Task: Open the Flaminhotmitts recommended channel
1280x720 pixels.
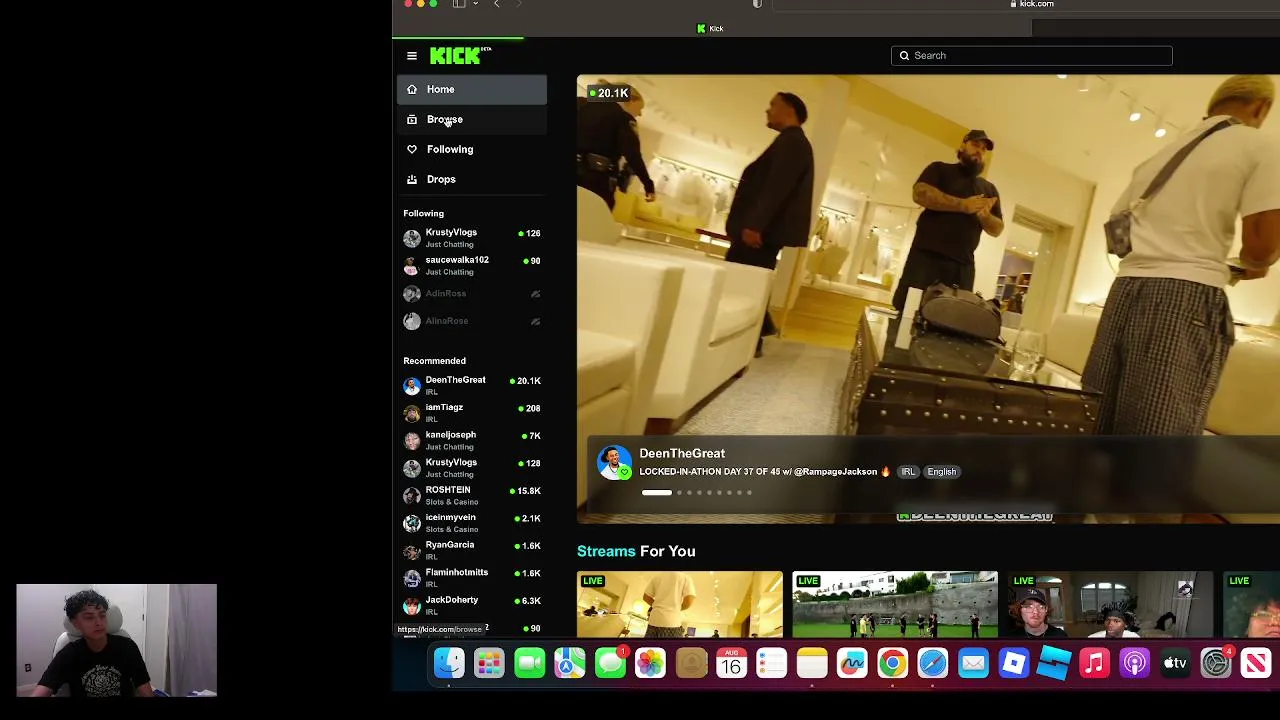Action: pyautogui.click(x=472, y=578)
